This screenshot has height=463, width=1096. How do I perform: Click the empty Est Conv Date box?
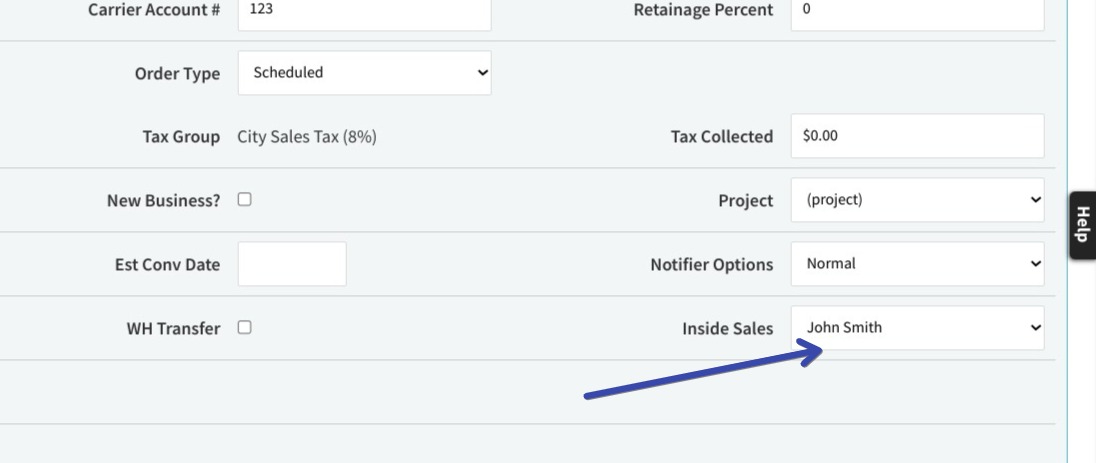(291, 264)
